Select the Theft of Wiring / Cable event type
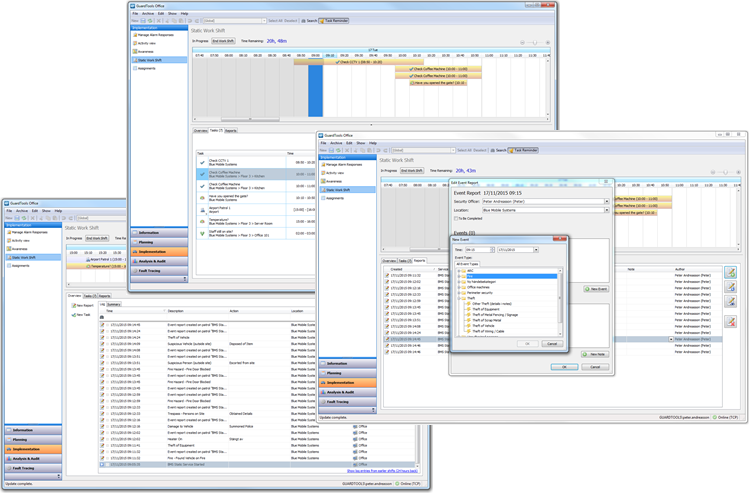The image size is (749, 493). pyautogui.click(x=488, y=331)
